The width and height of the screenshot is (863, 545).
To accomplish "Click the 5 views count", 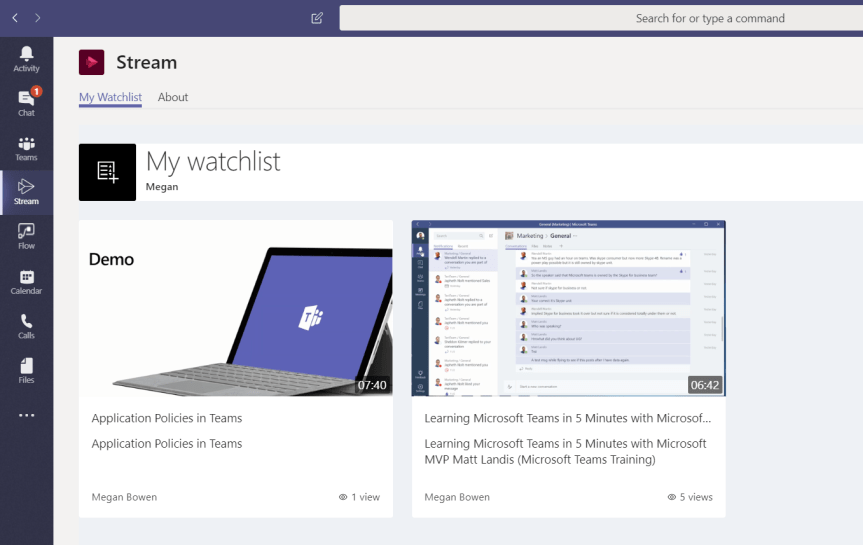I will click(690, 497).
